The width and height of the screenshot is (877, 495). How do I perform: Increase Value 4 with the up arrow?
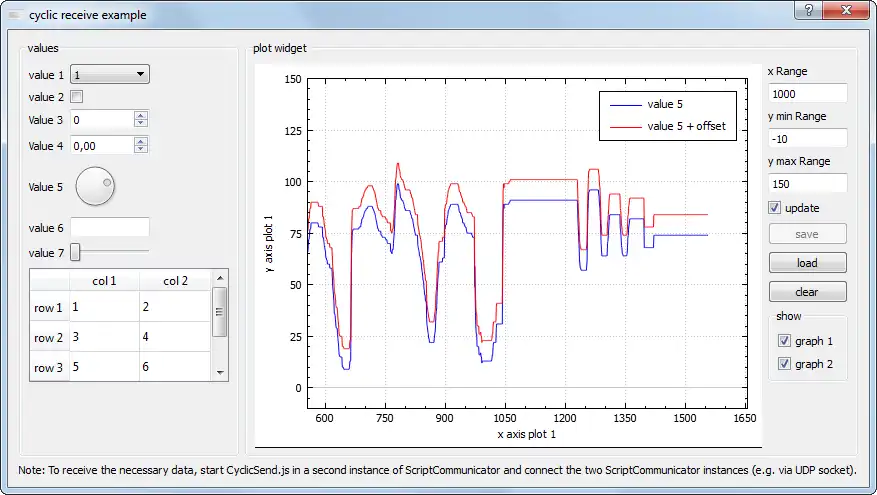141,141
